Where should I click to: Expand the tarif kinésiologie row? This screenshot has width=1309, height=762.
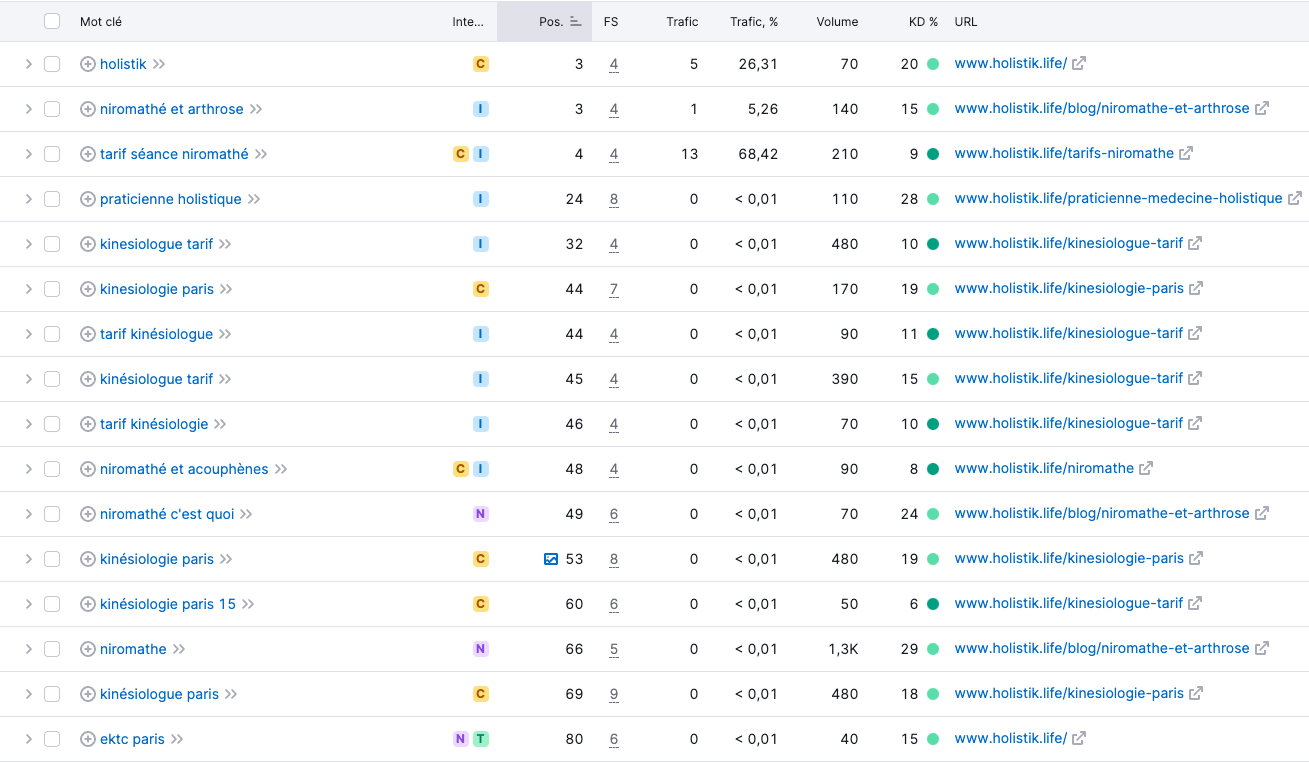click(28, 424)
